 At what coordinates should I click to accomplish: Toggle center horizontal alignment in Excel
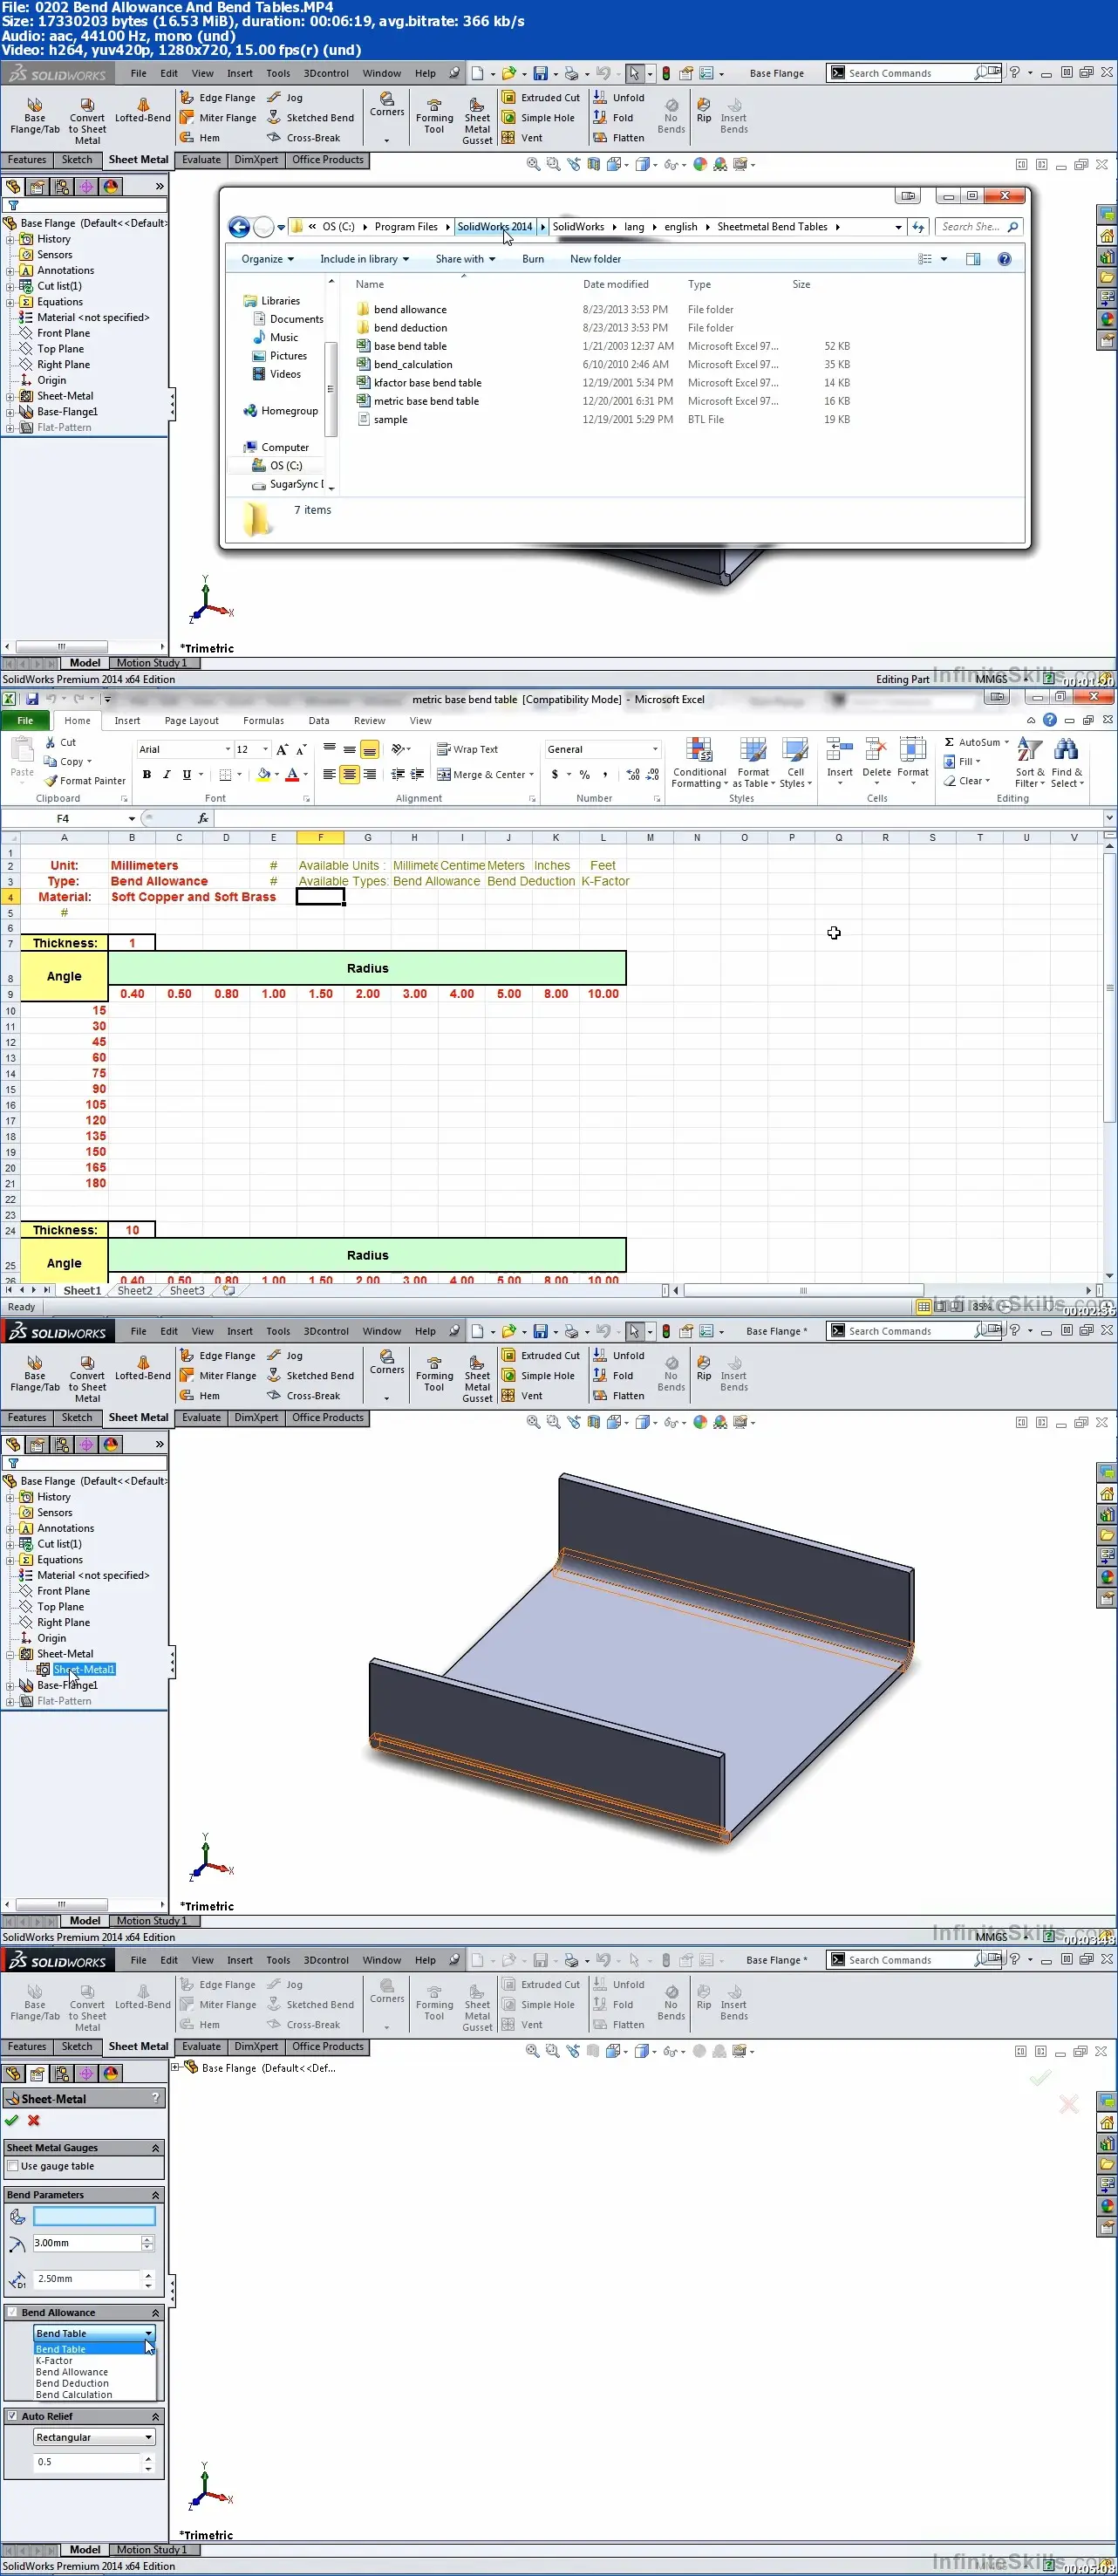tap(349, 774)
